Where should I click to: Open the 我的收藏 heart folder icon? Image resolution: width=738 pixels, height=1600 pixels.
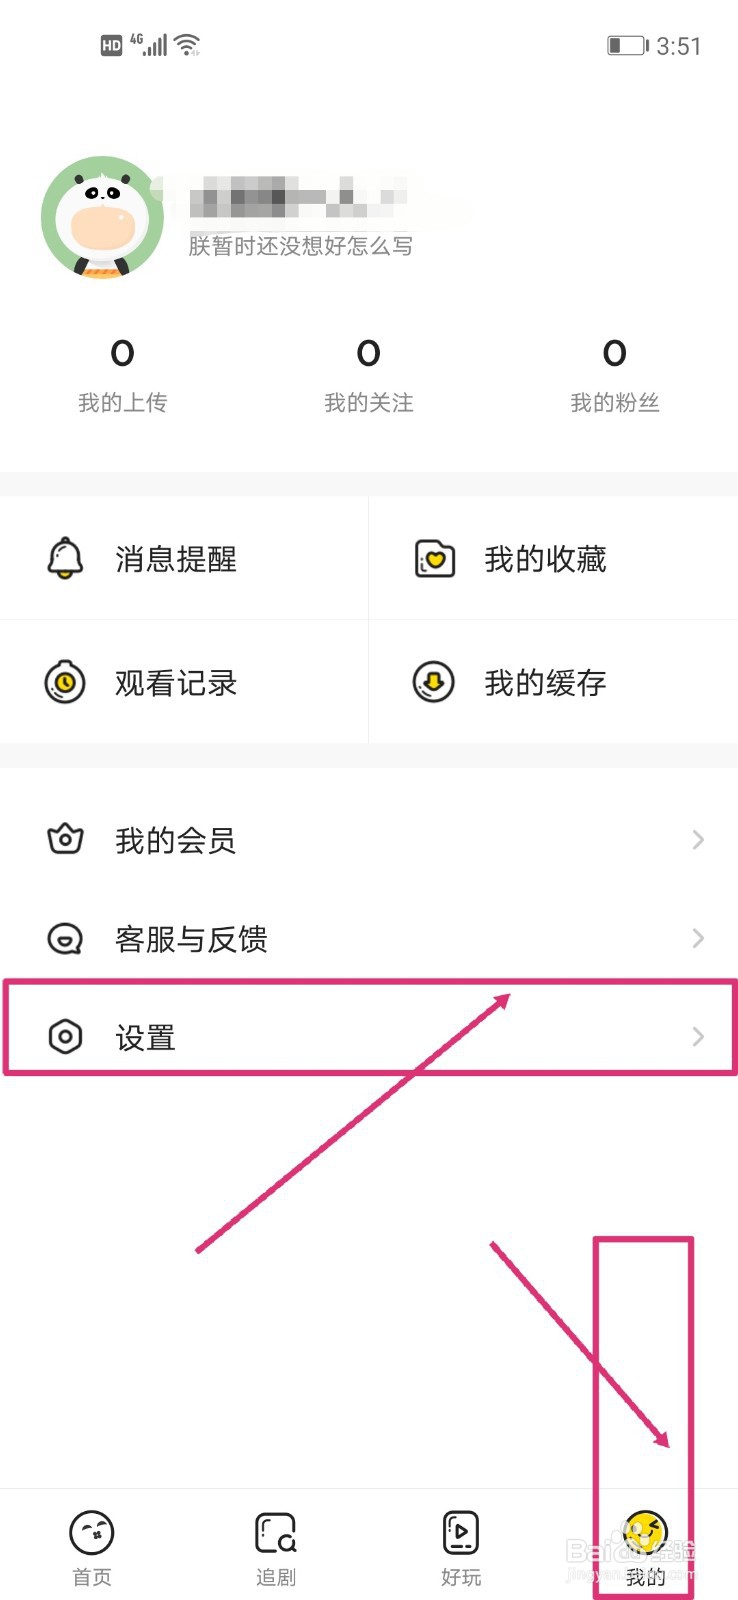pos(435,559)
